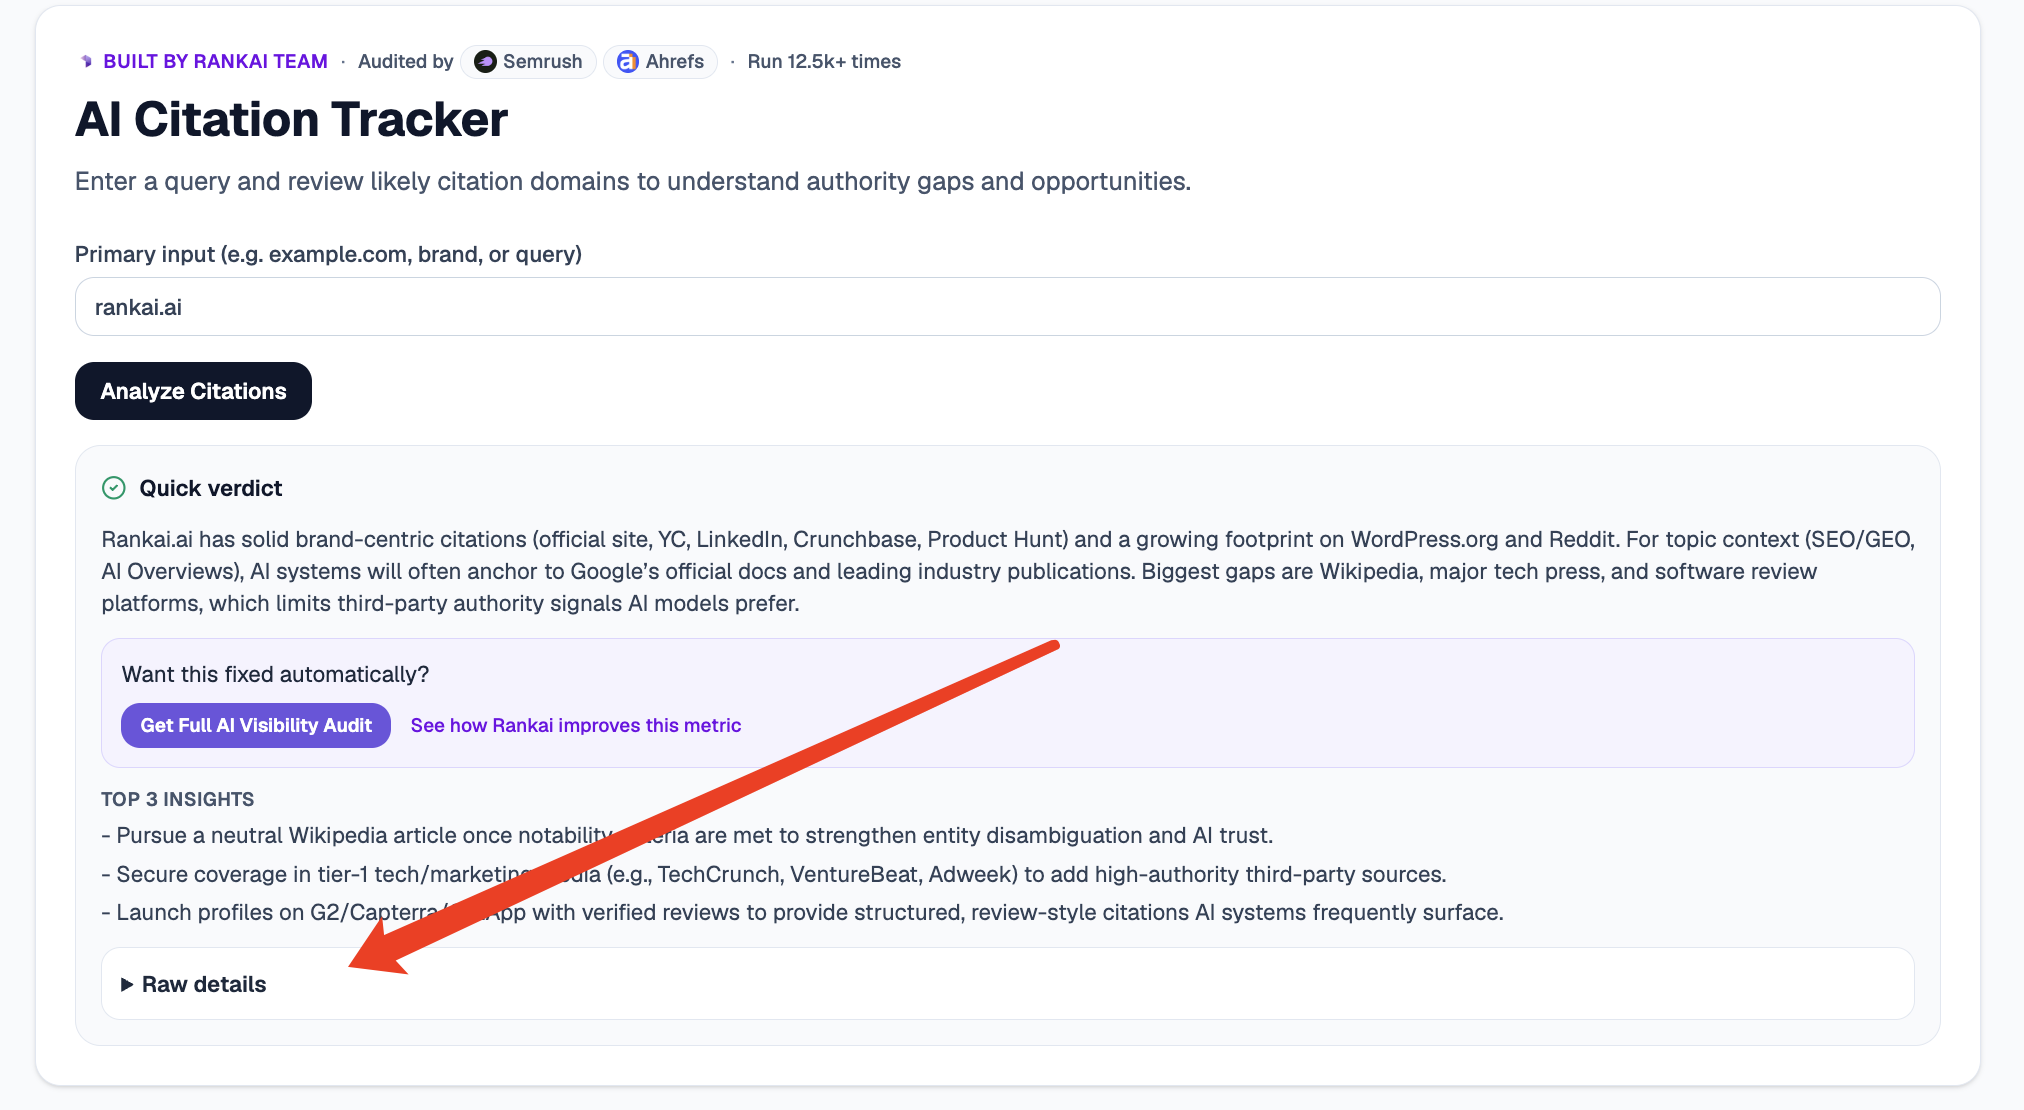The height and width of the screenshot is (1110, 2024).
Task: Open See how Rankai improves this metric link
Action: [x=576, y=725]
